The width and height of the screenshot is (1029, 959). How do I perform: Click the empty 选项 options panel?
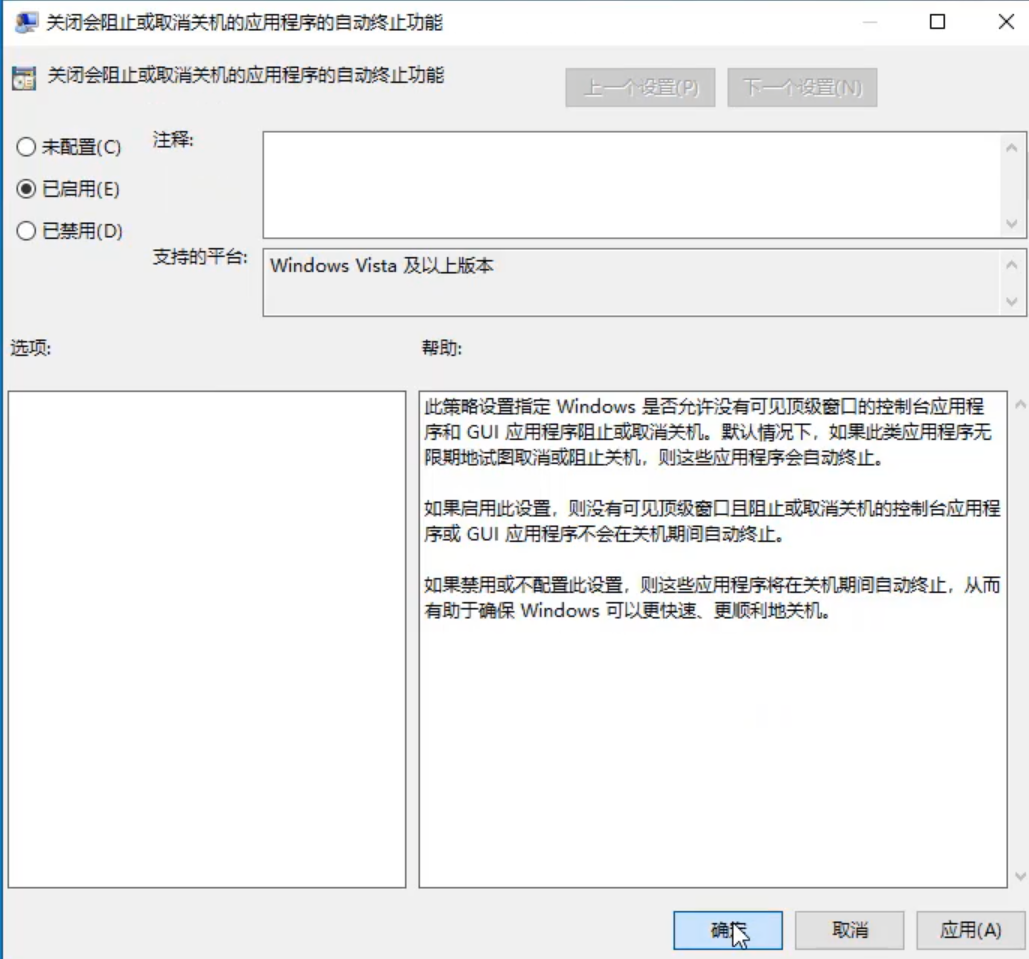[206, 640]
